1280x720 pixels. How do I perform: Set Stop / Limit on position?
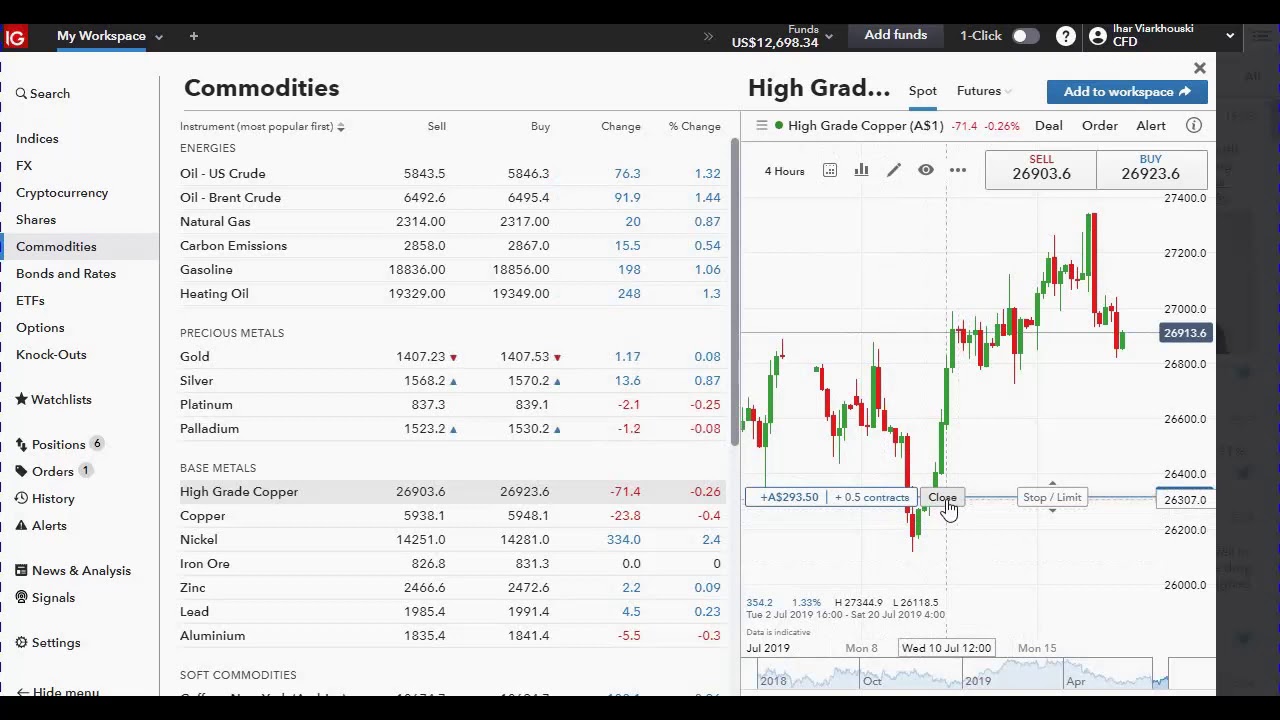(x=1052, y=498)
